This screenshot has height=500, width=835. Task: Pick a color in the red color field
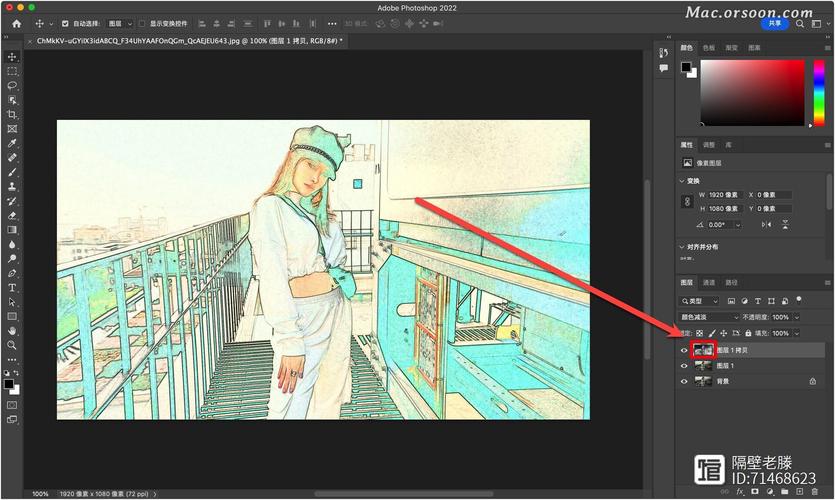pos(752,93)
